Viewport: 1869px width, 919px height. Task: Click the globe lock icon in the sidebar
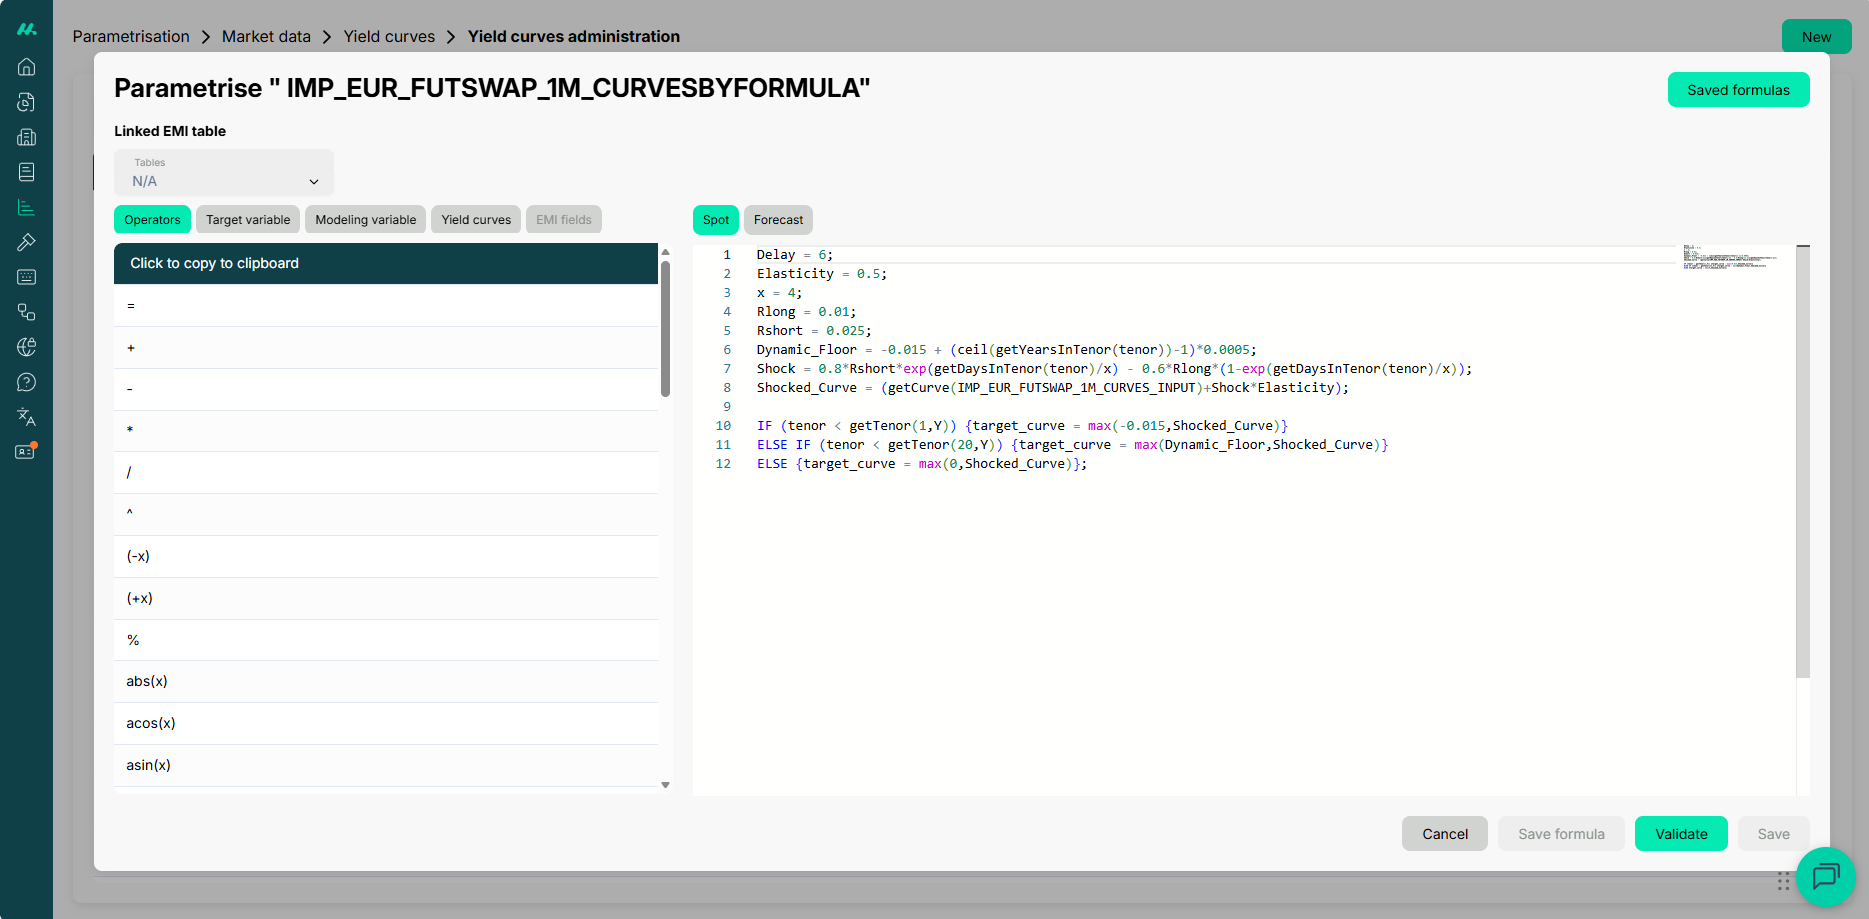[27, 347]
